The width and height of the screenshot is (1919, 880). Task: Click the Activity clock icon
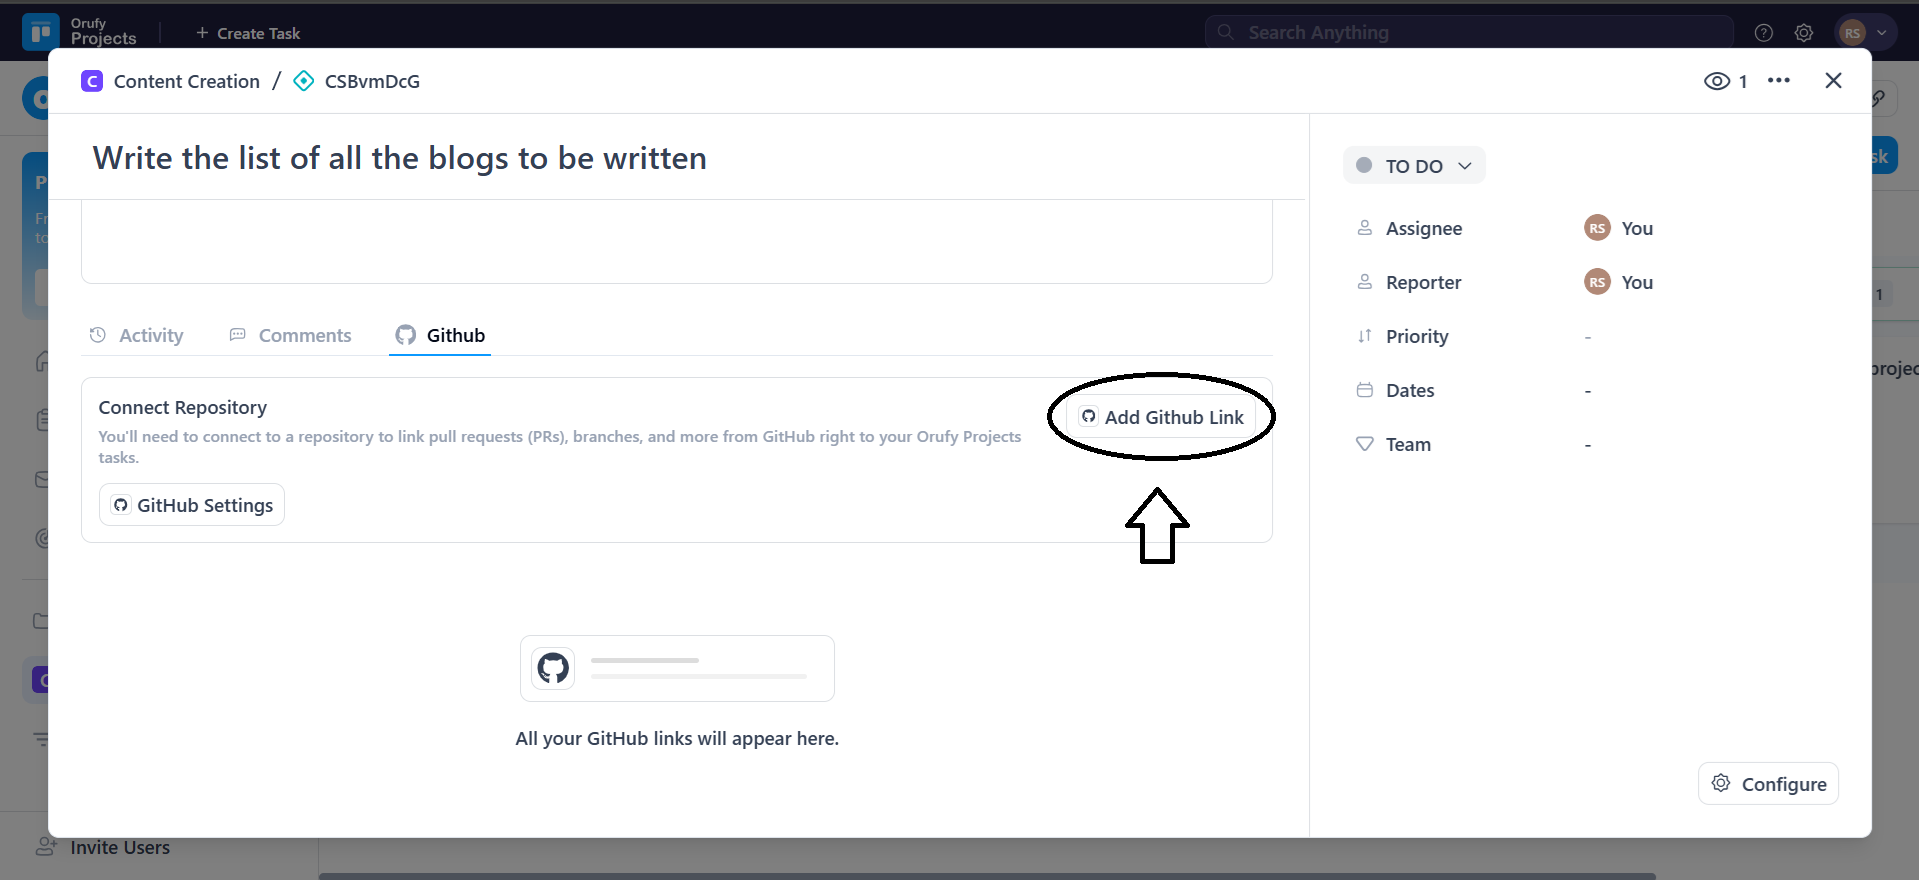click(x=98, y=335)
